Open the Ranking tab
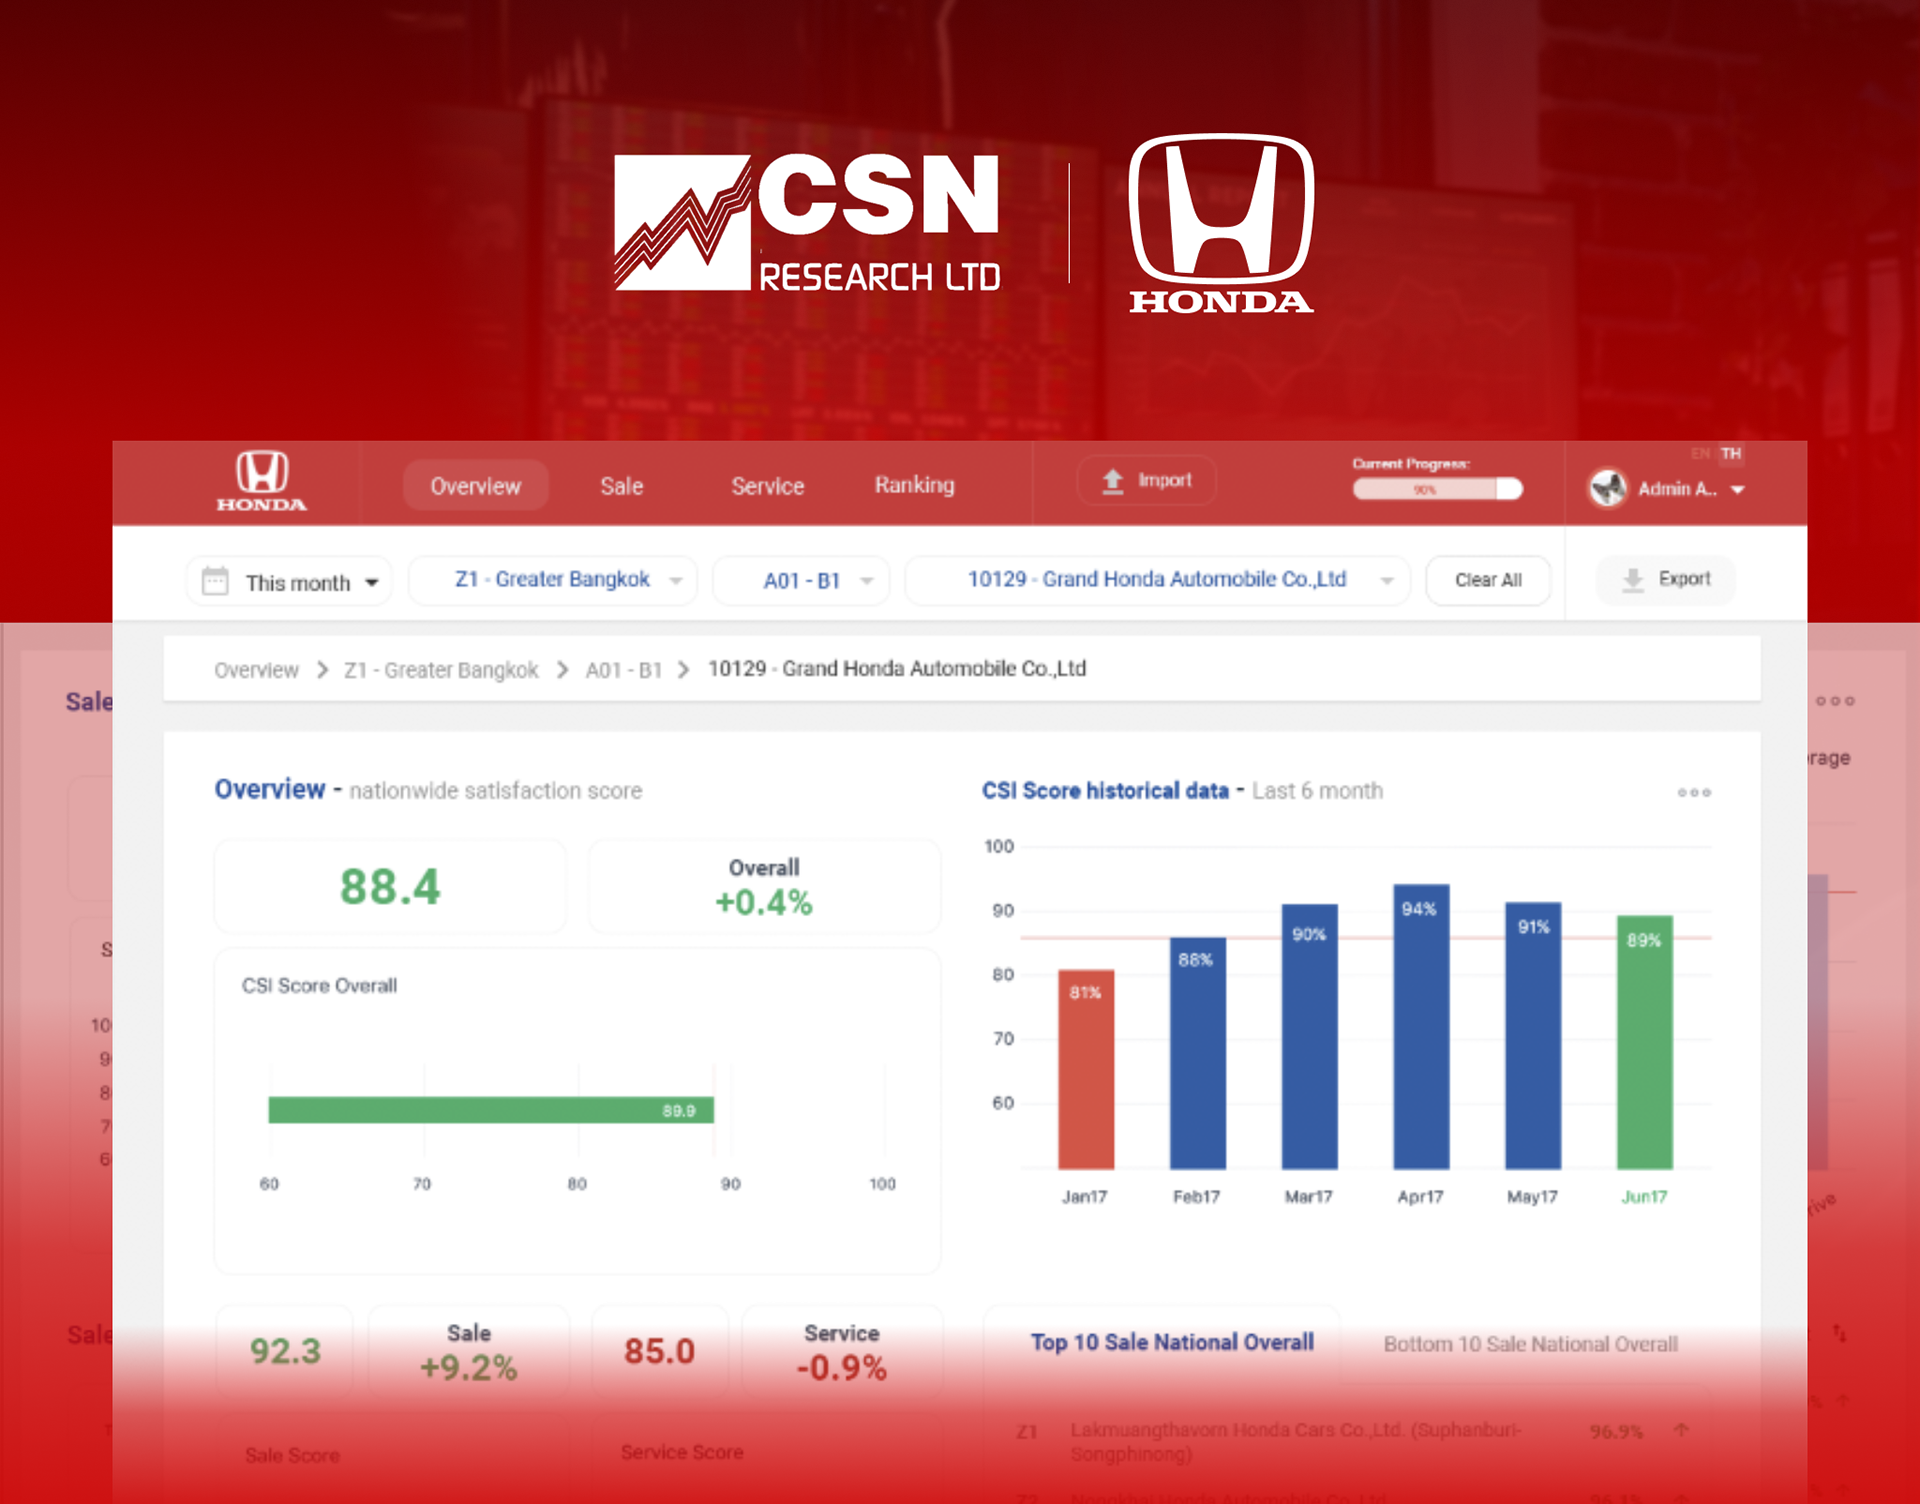 click(x=914, y=485)
